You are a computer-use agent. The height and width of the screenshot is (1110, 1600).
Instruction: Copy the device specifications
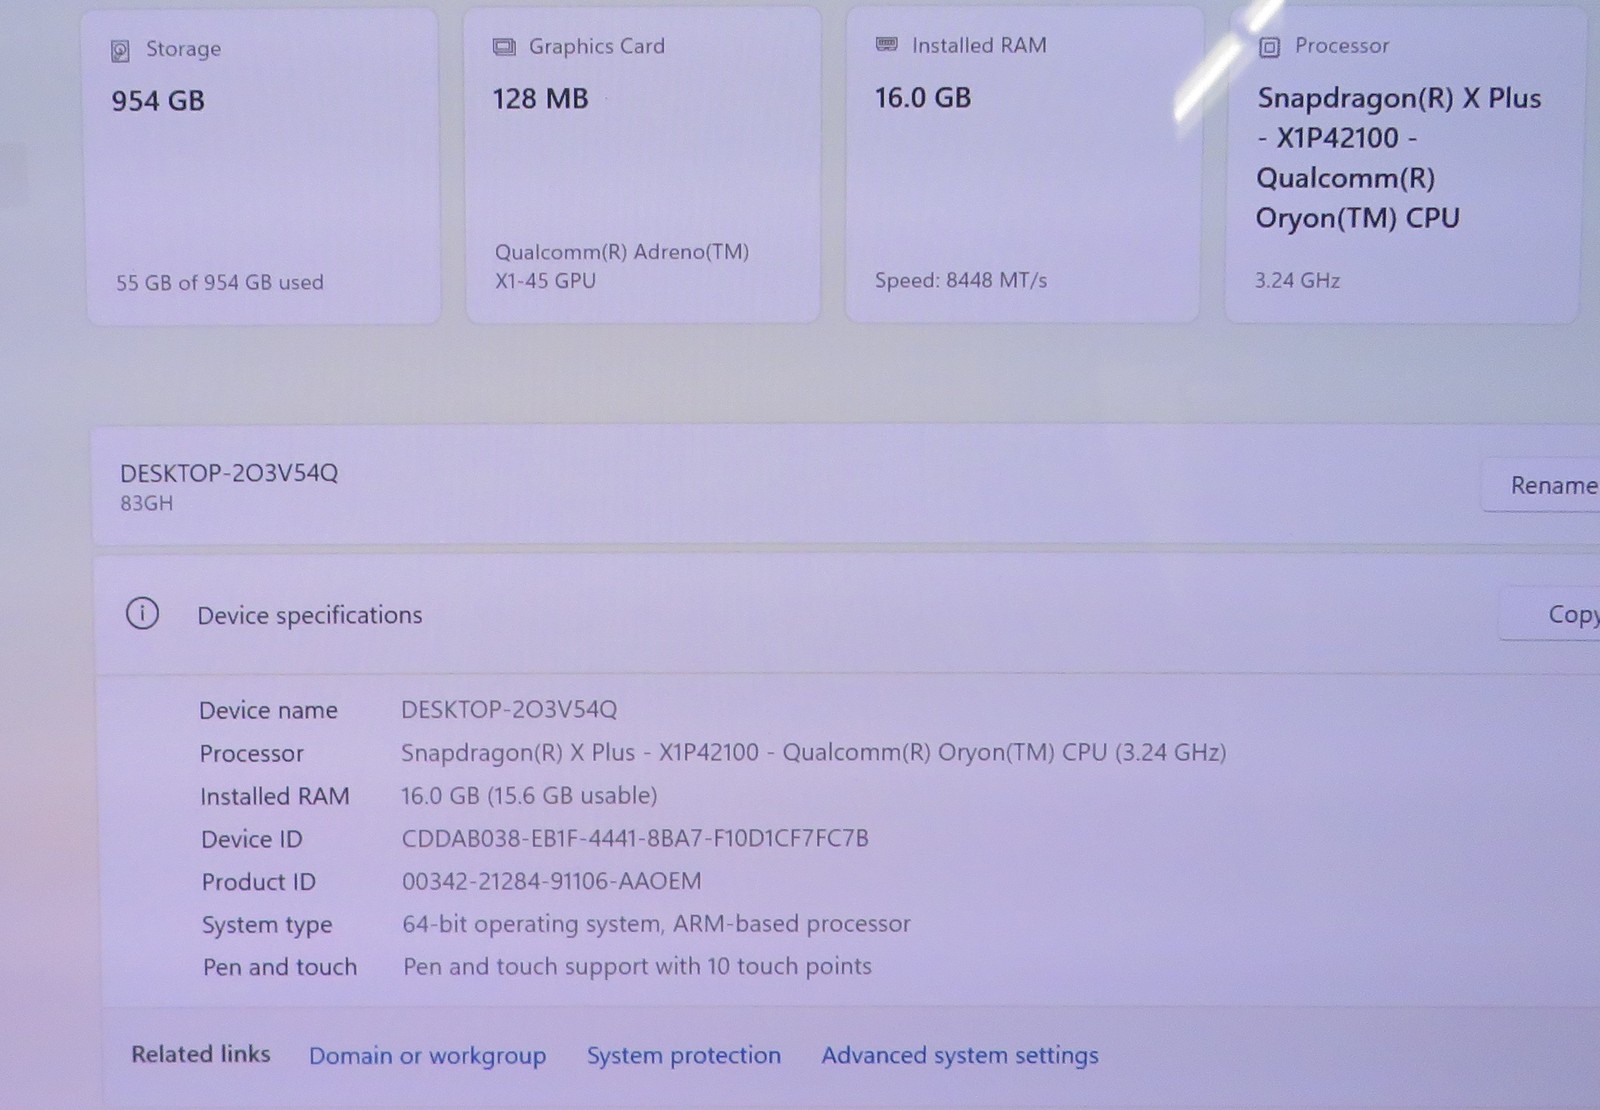(x=1552, y=614)
